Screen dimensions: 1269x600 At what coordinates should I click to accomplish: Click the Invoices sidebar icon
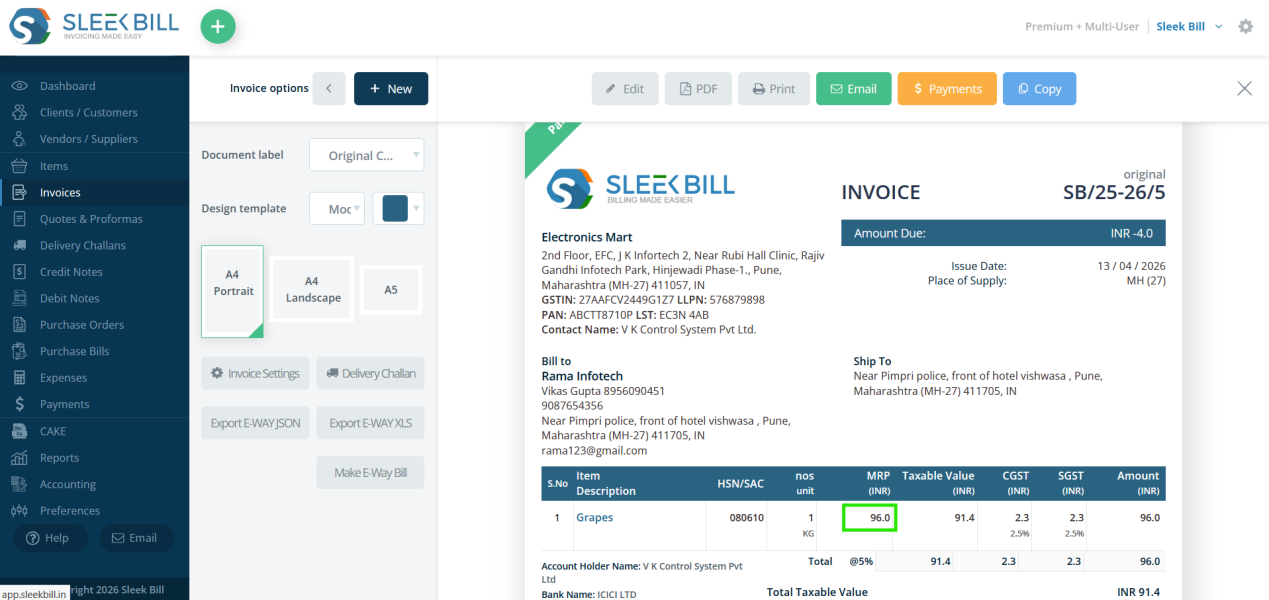[x=19, y=192]
